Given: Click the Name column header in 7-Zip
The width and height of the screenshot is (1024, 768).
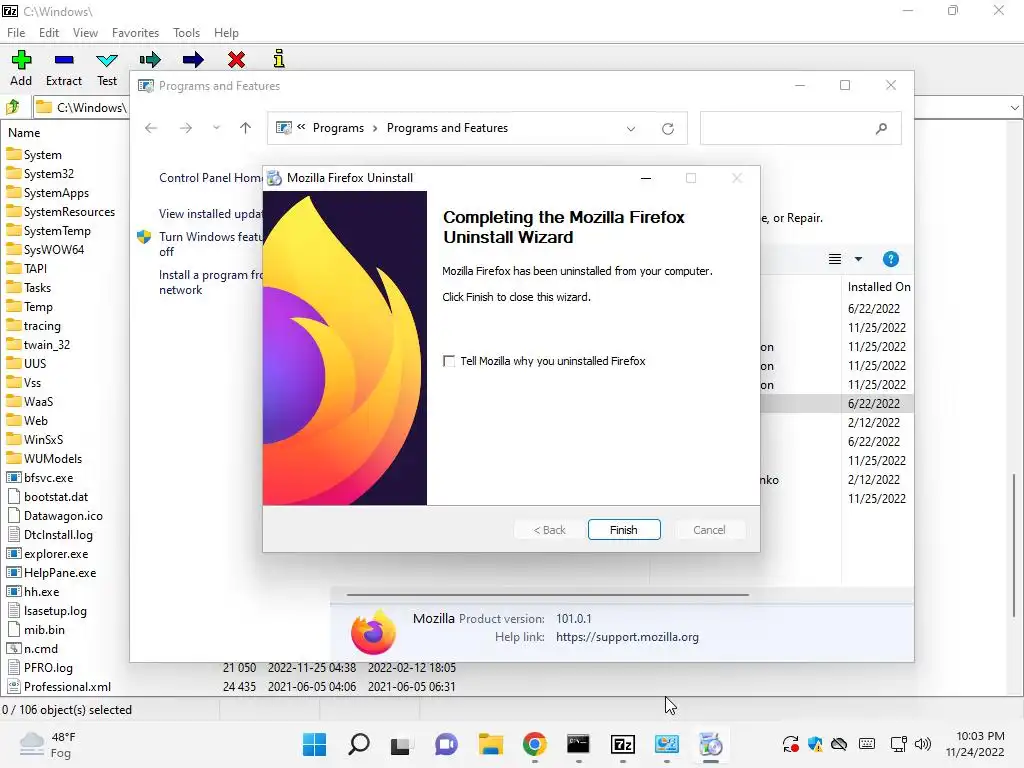Looking at the screenshot, I should (24, 133).
